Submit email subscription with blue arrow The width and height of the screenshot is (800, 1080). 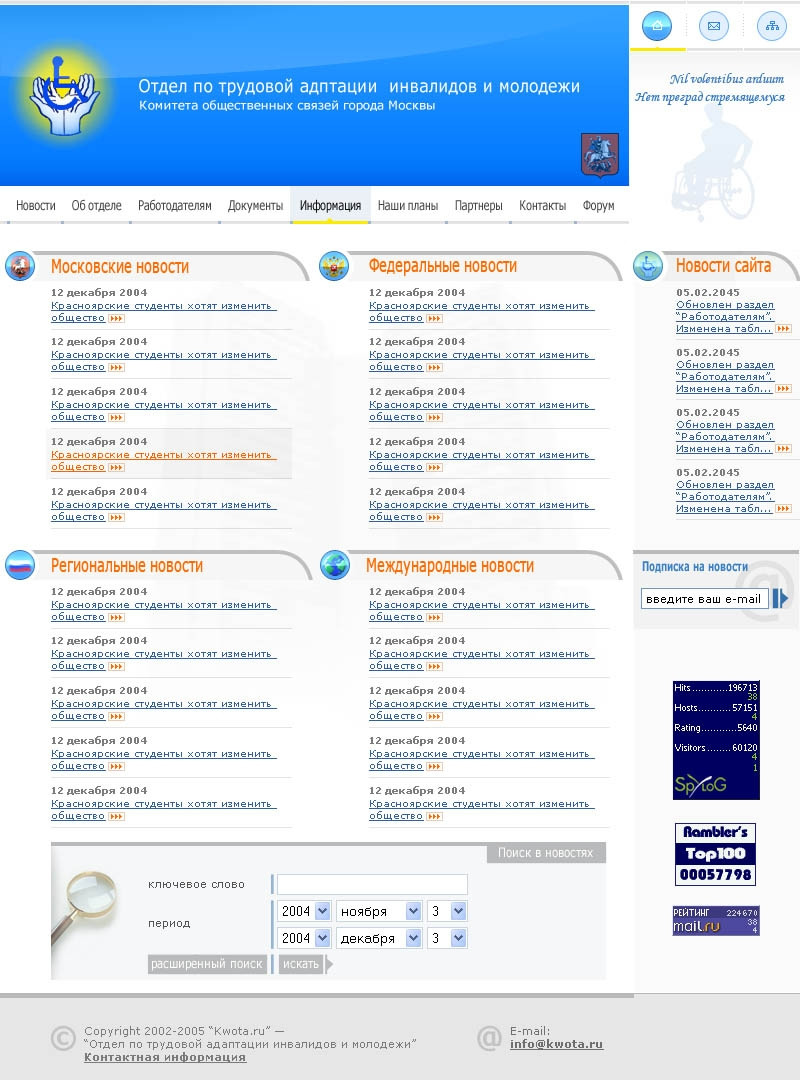tap(779, 599)
